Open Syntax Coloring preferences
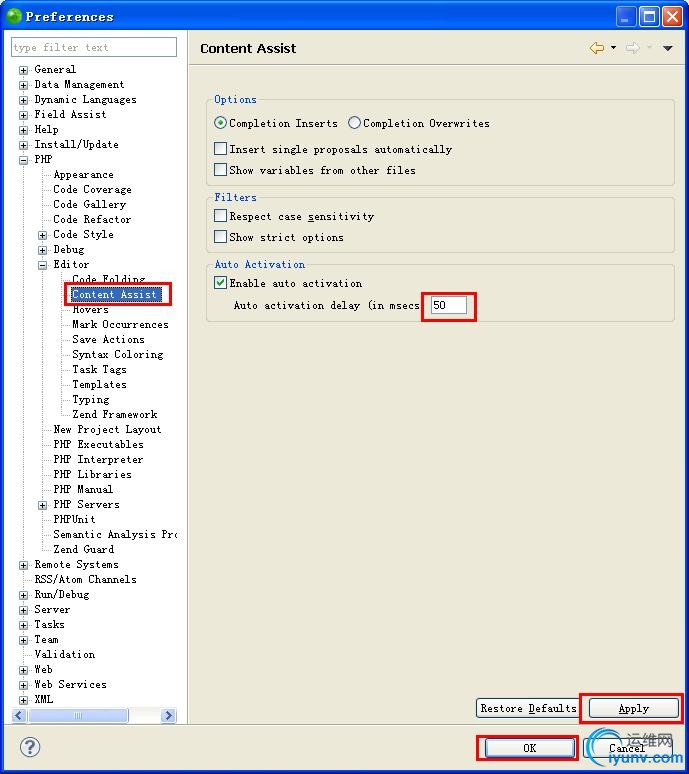 point(117,354)
